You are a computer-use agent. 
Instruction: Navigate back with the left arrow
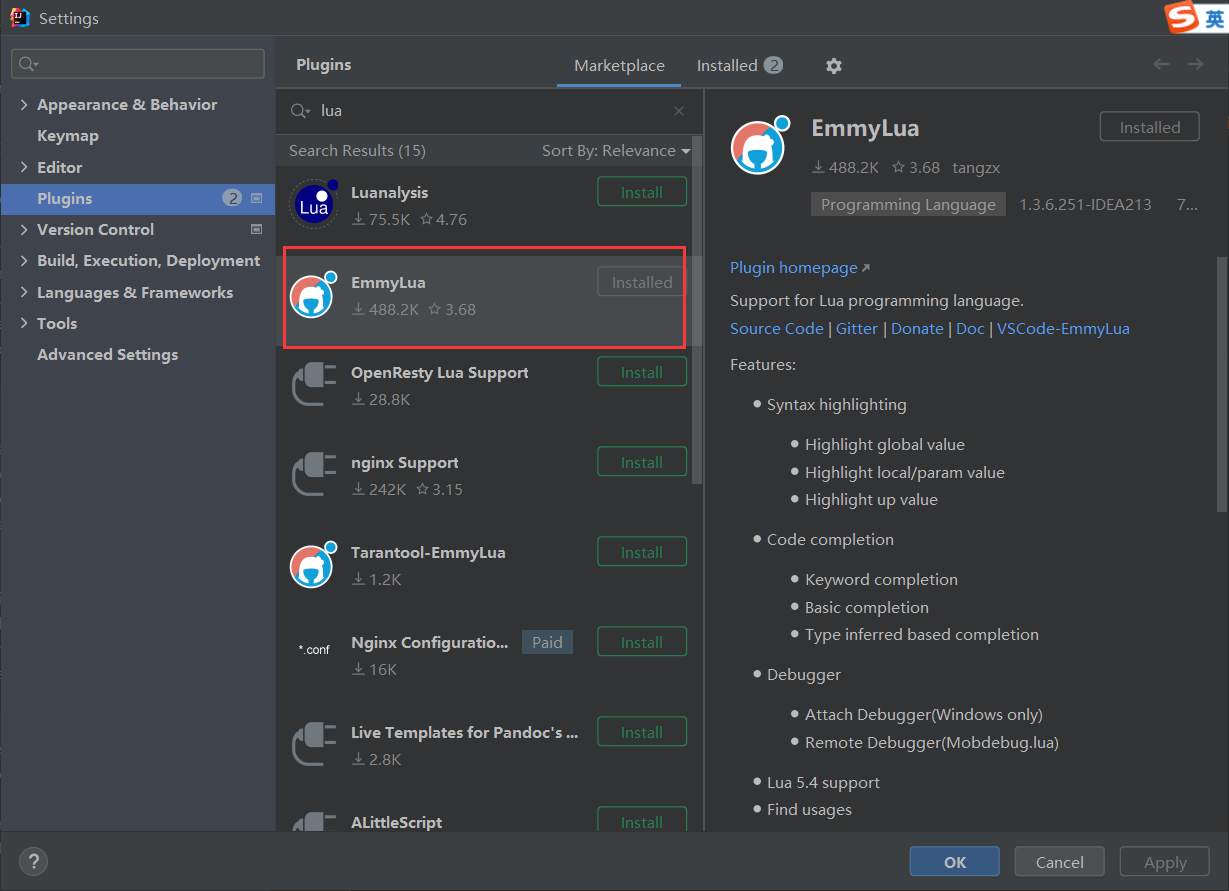1161,64
